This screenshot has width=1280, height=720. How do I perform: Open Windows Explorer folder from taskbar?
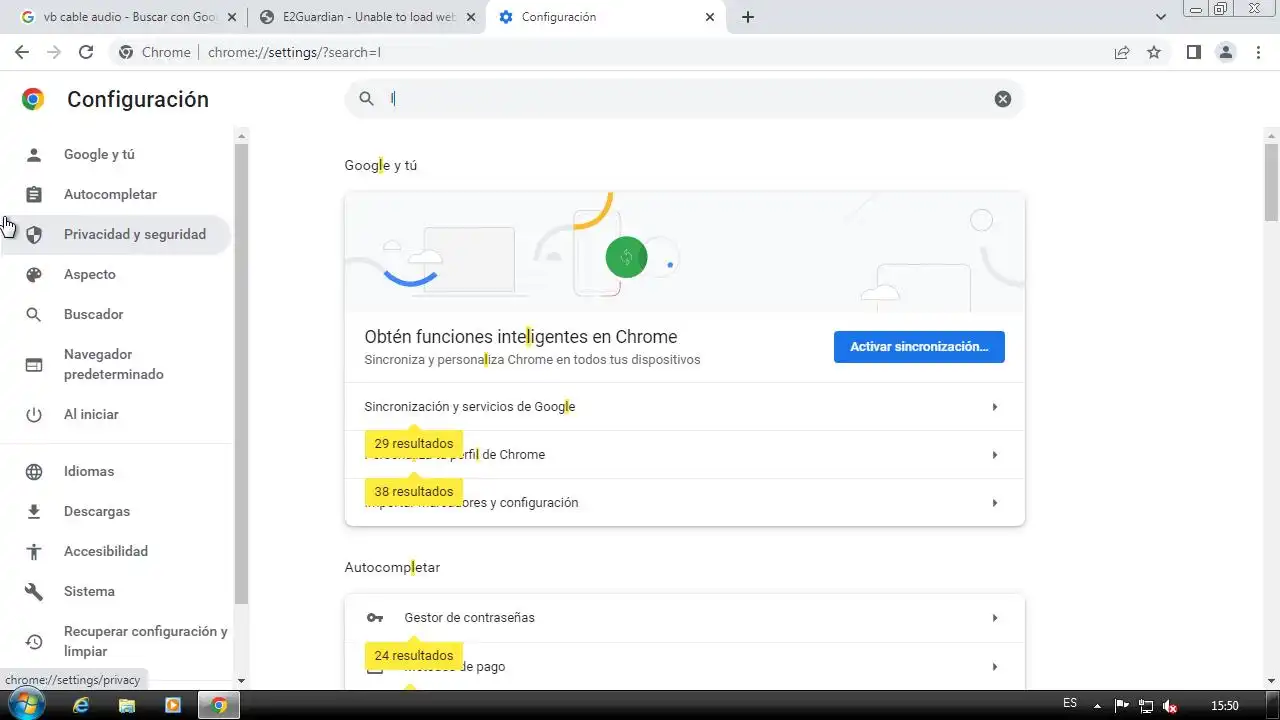[x=127, y=705]
